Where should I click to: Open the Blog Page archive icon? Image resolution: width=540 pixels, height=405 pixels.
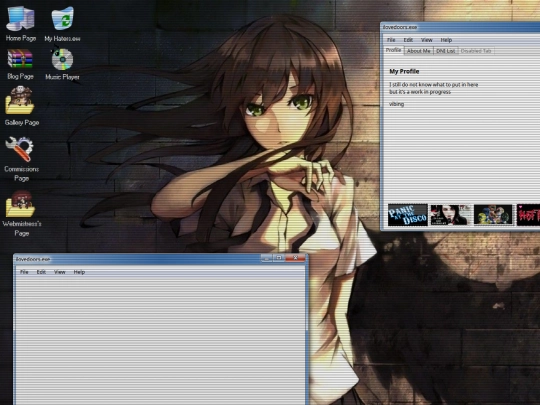(x=20, y=64)
